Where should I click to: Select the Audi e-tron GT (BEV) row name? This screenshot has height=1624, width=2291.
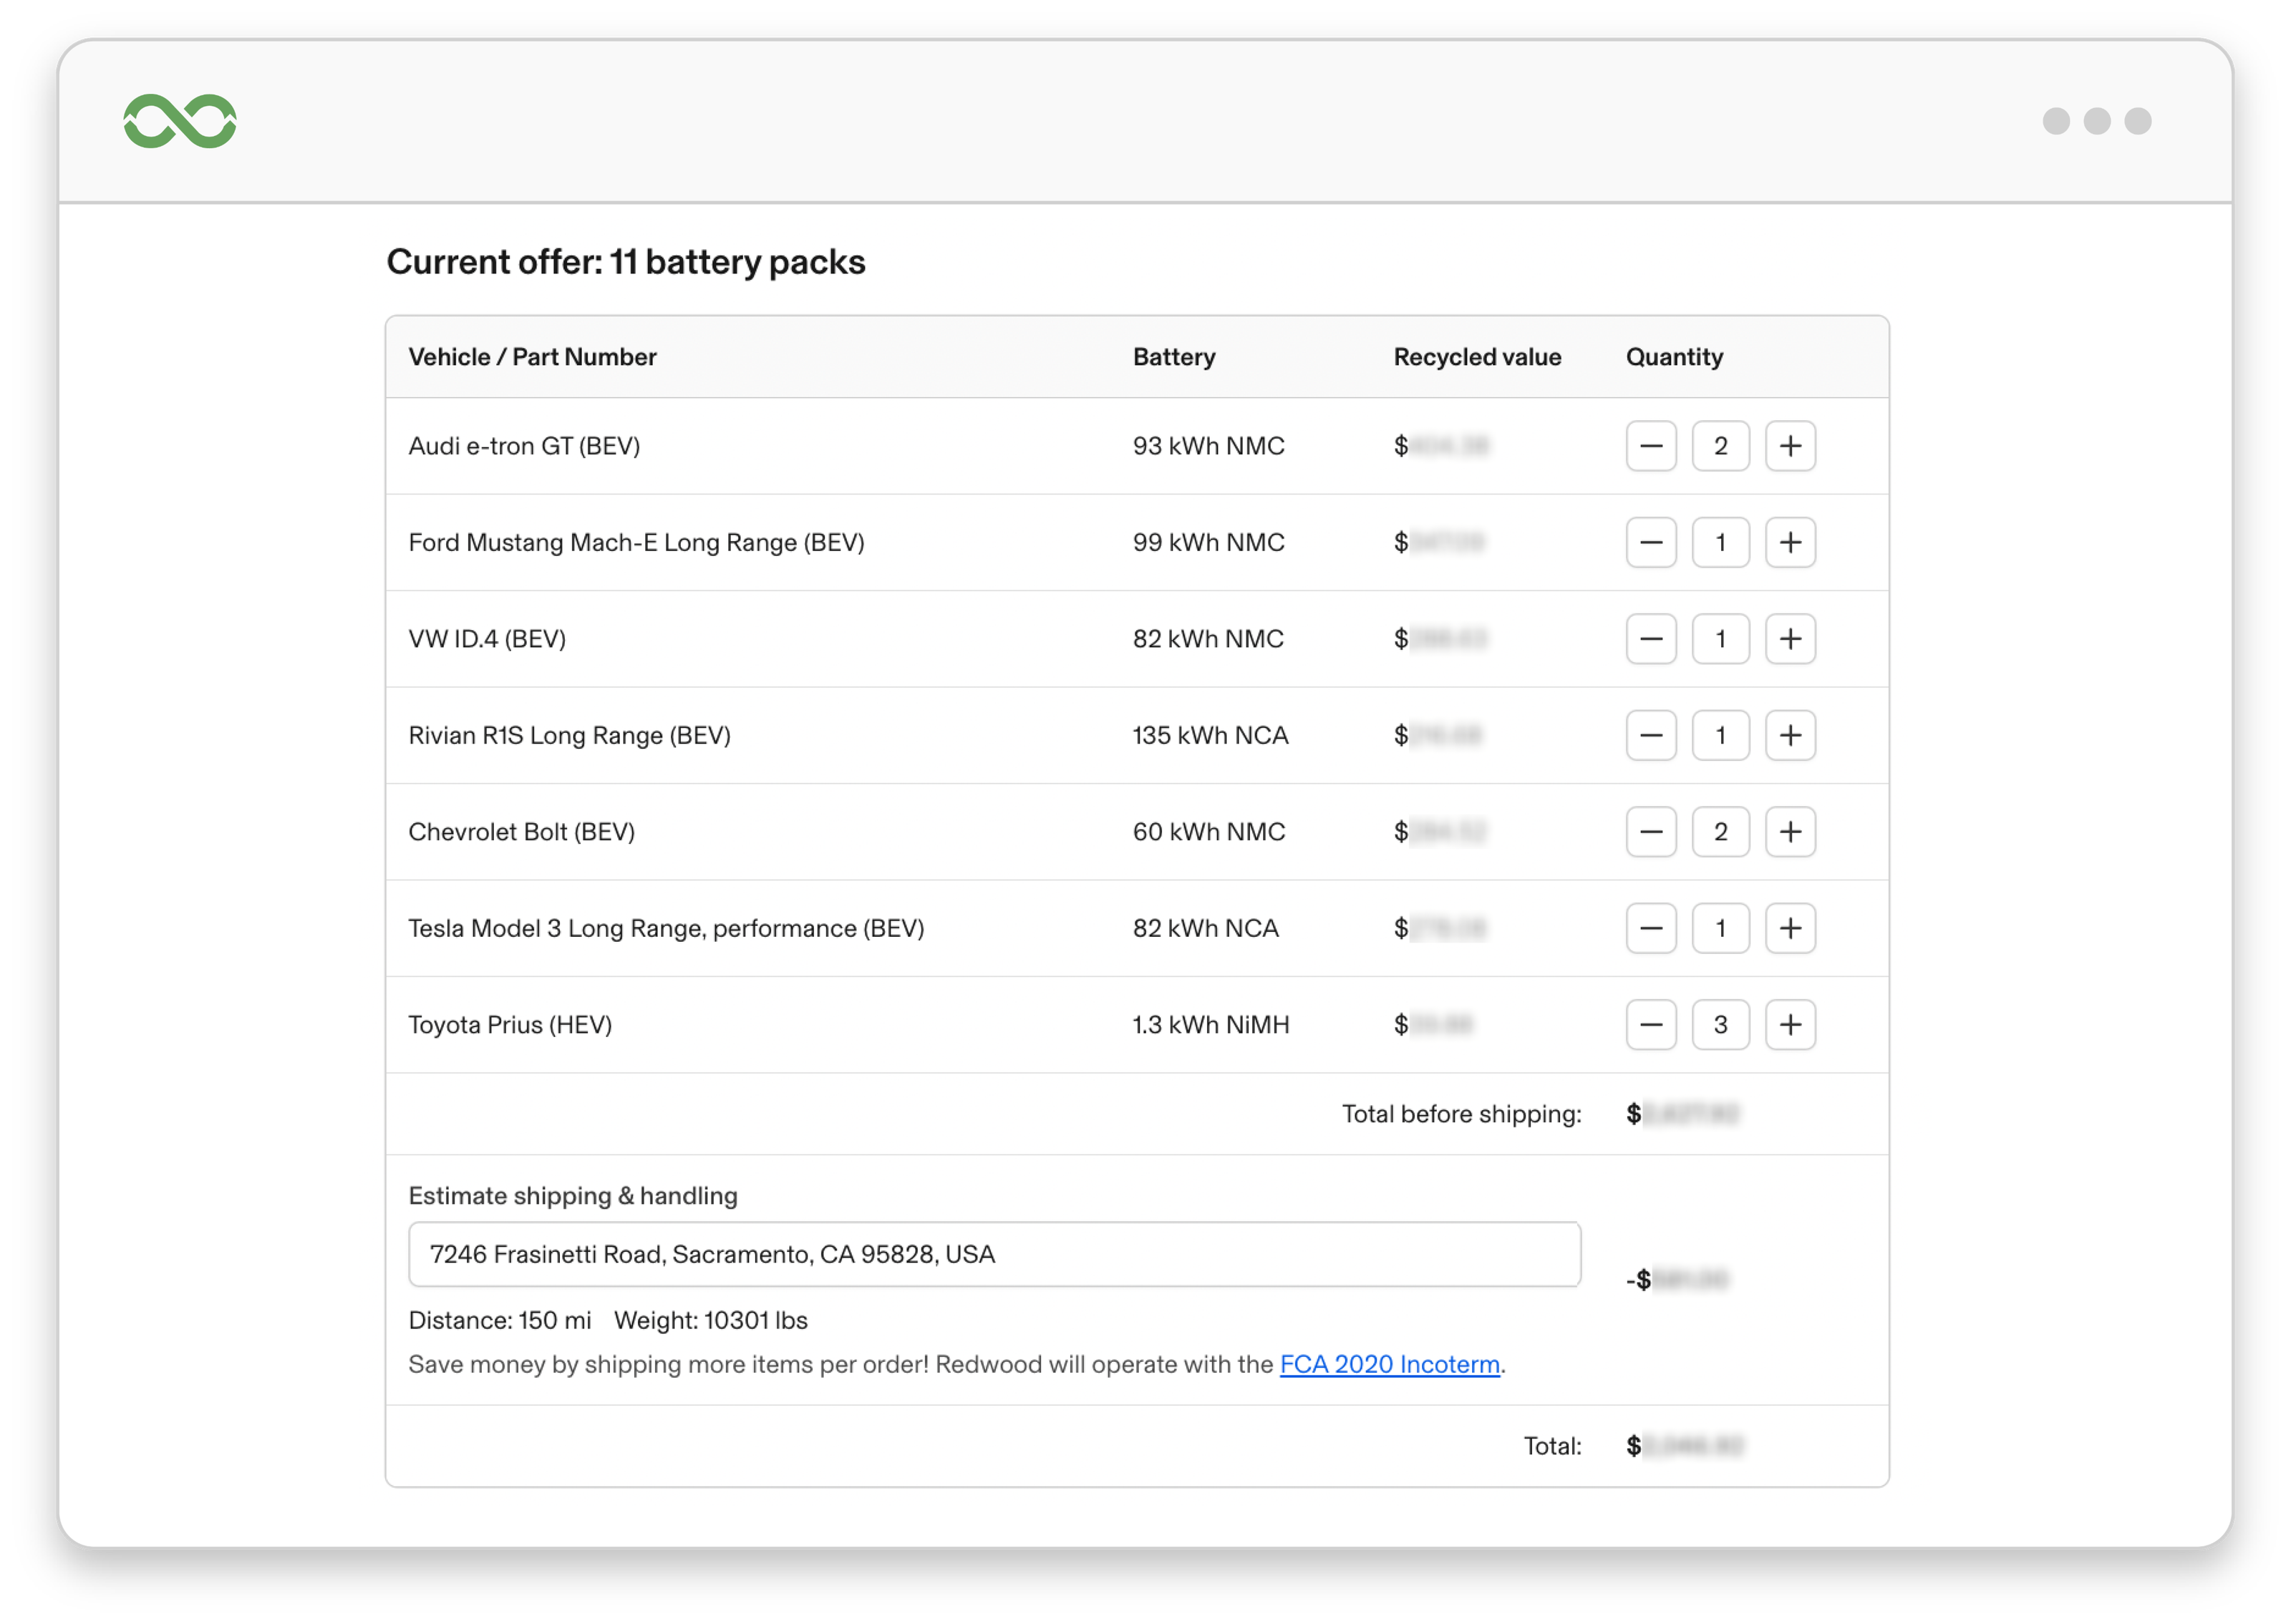click(x=524, y=446)
